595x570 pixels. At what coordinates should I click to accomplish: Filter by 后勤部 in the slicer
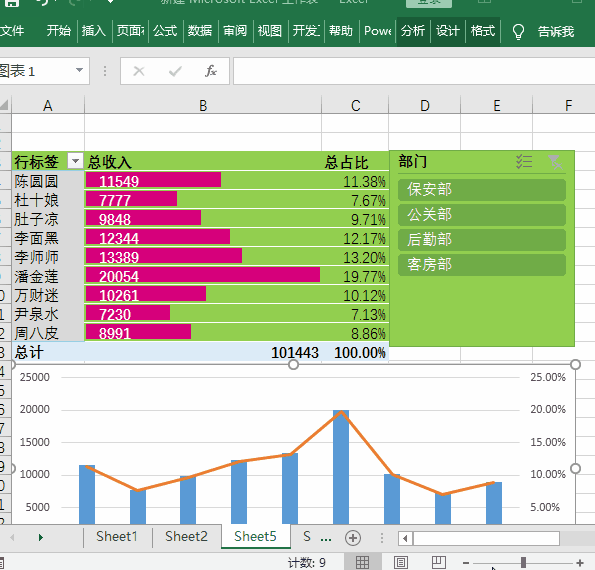[482, 239]
